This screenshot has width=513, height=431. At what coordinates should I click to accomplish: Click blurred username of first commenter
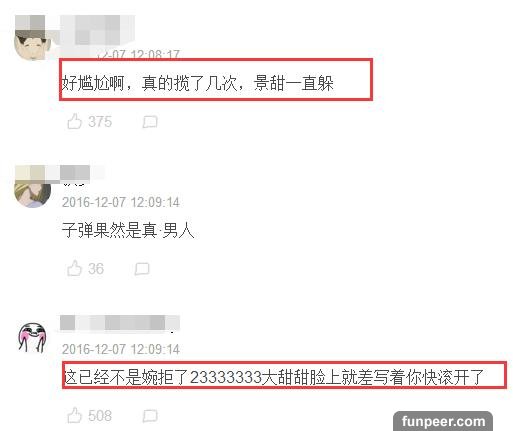pos(97,31)
